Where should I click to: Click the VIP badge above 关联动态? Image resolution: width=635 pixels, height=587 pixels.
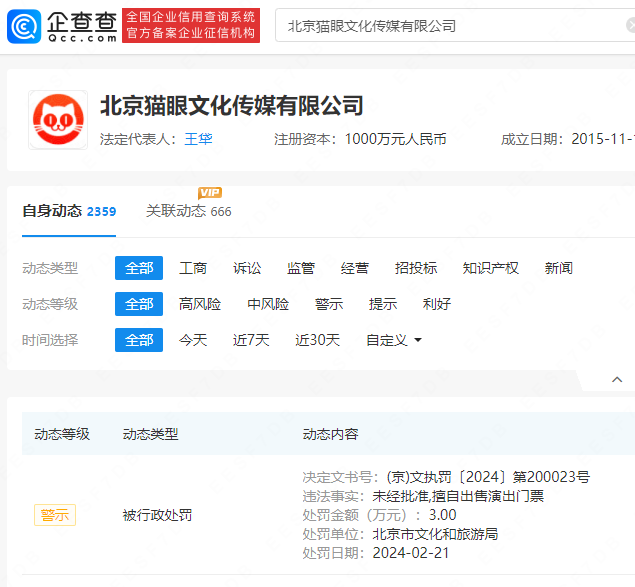point(210,193)
